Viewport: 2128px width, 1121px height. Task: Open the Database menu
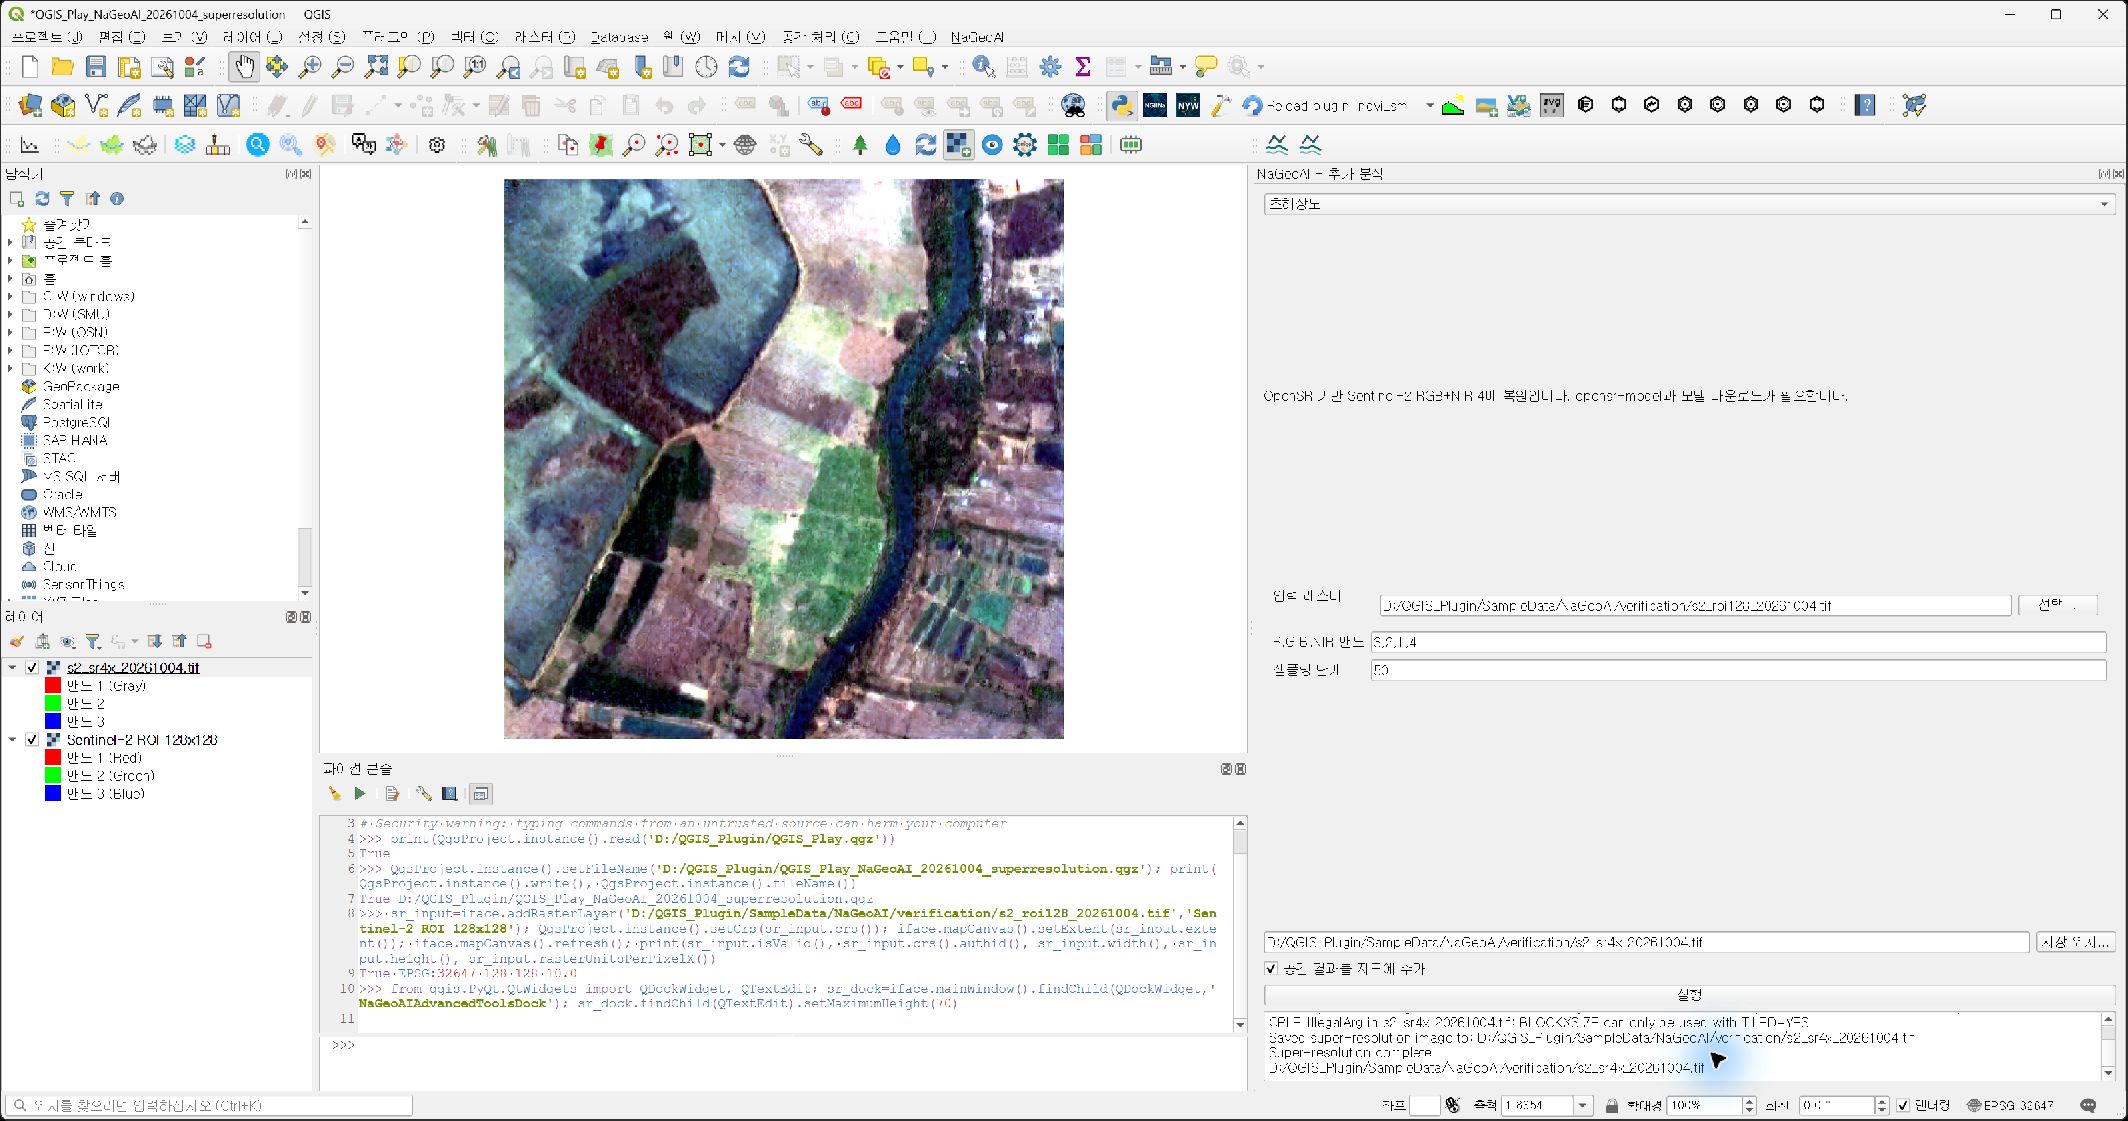pos(619,37)
